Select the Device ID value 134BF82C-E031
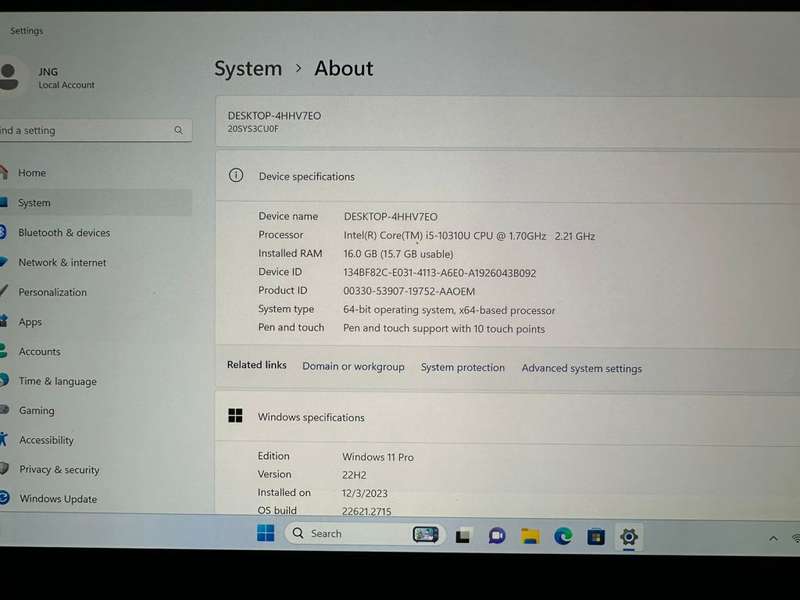Viewport: 800px width, 600px height. point(439,272)
